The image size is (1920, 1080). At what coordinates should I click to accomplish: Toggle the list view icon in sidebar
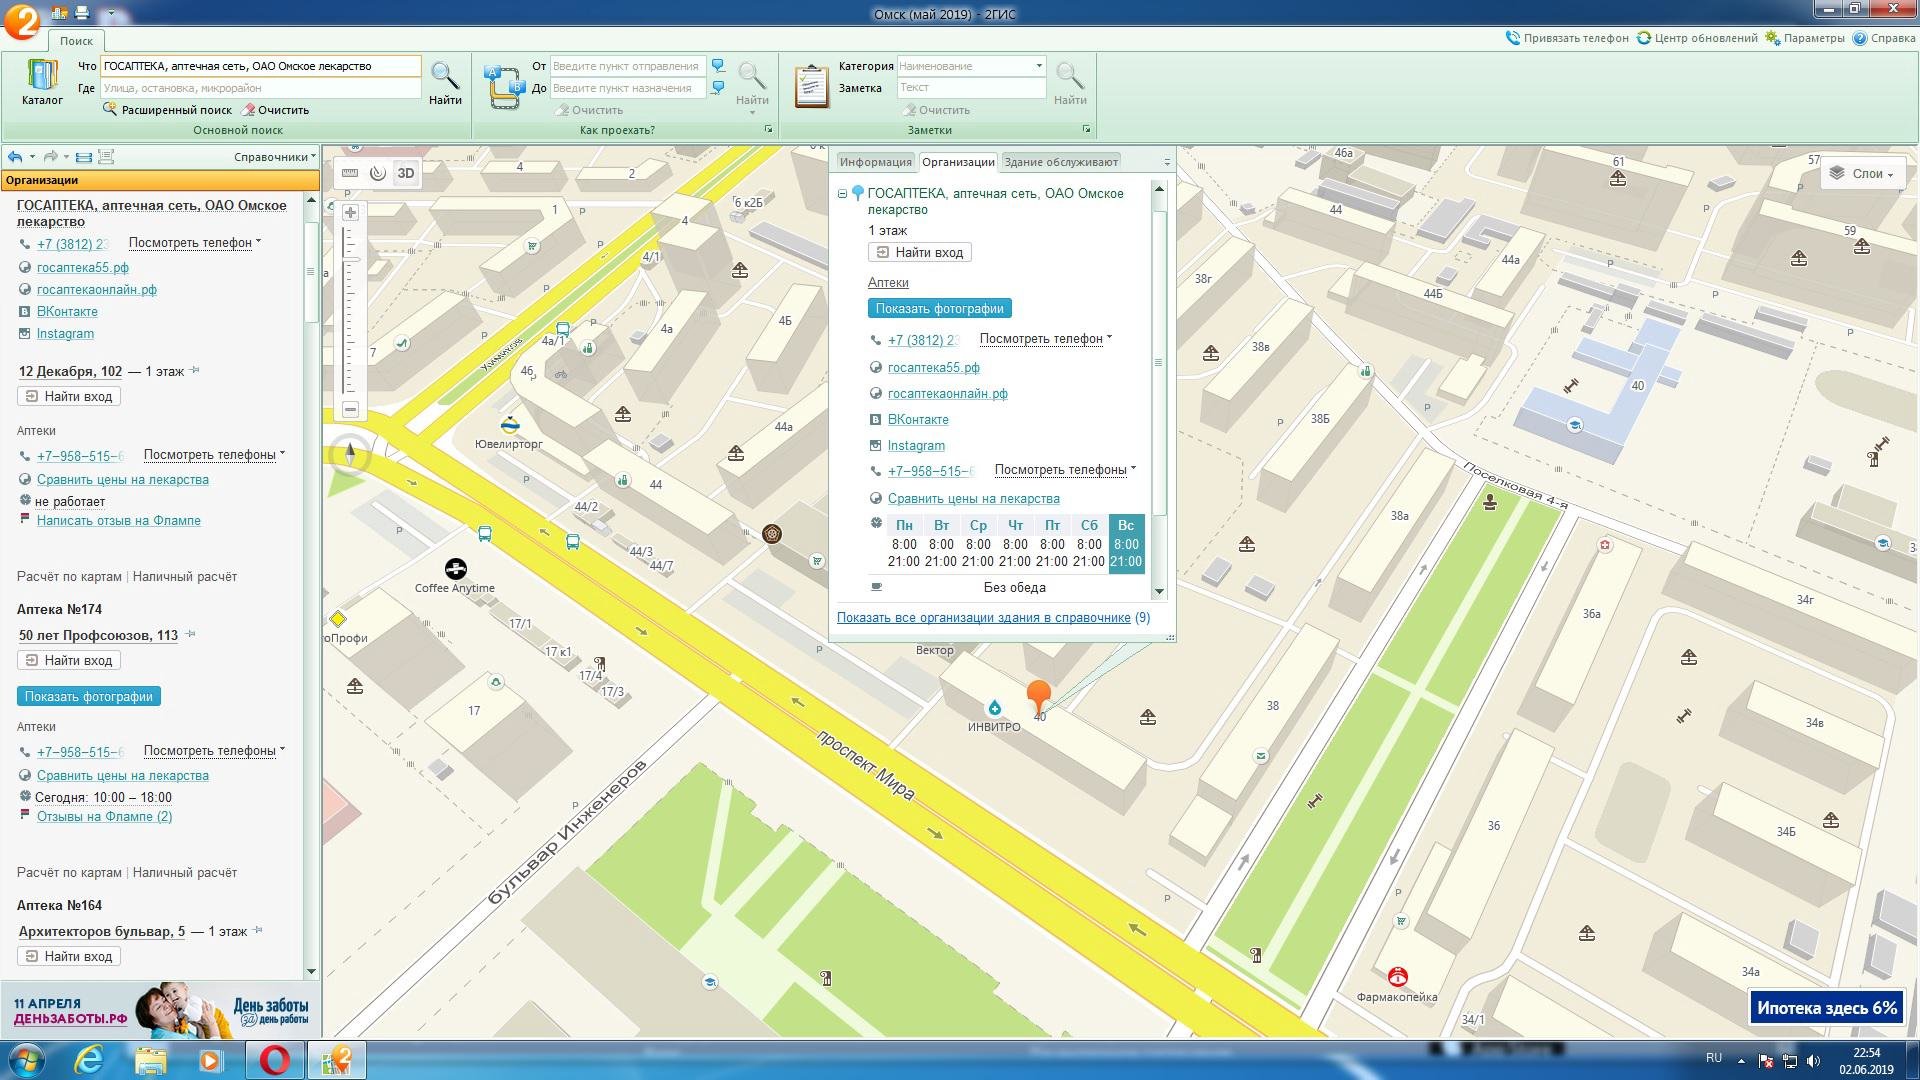pyautogui.click(x=84, y=157)
